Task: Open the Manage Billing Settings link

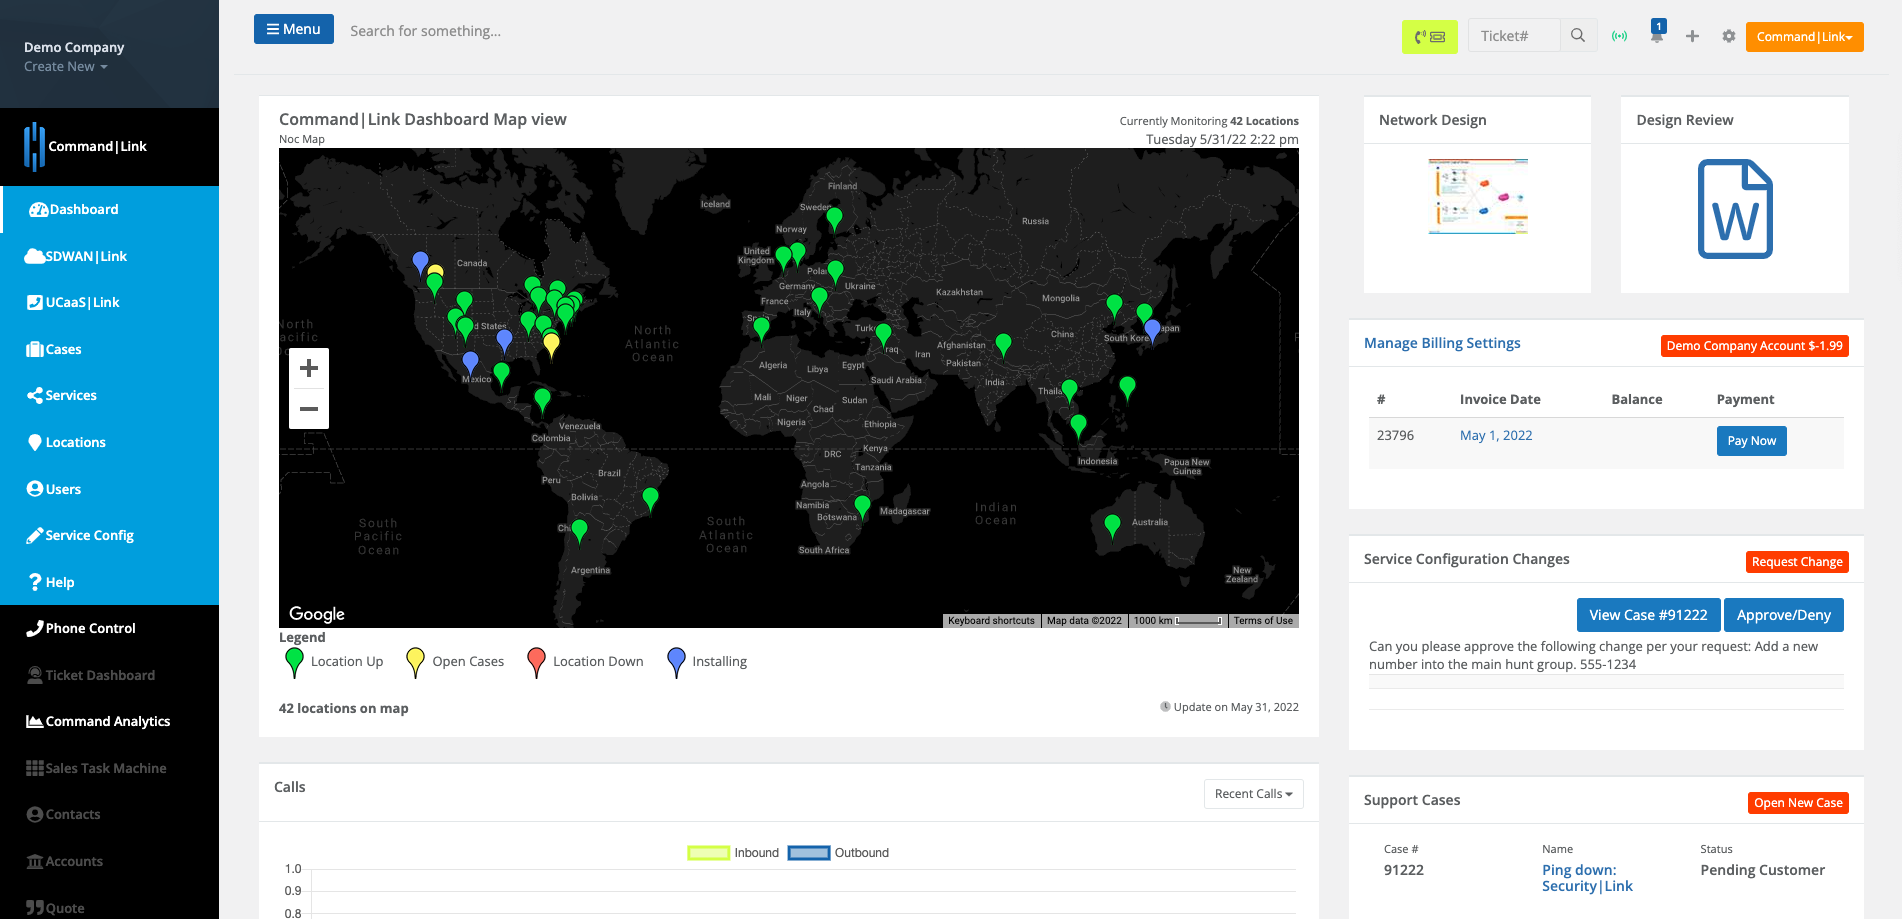Action: point(1442,343)
